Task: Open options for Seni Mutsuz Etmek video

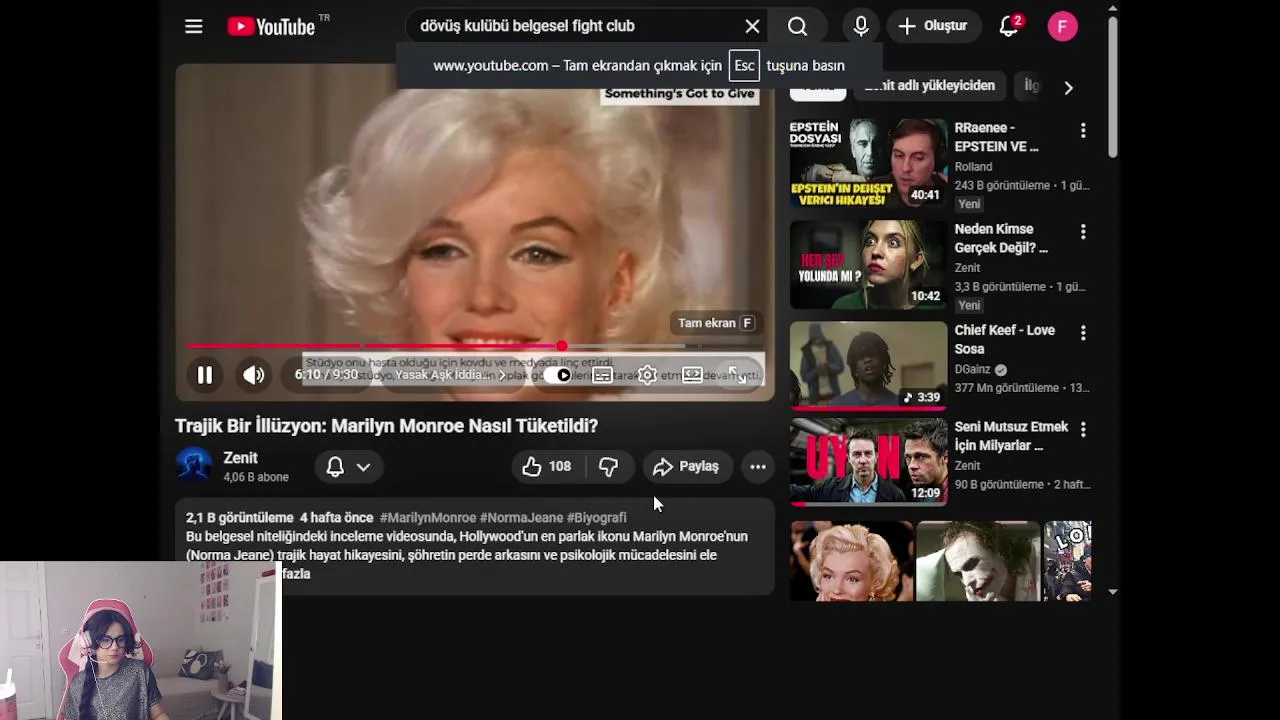Action: click(1083, 429)
